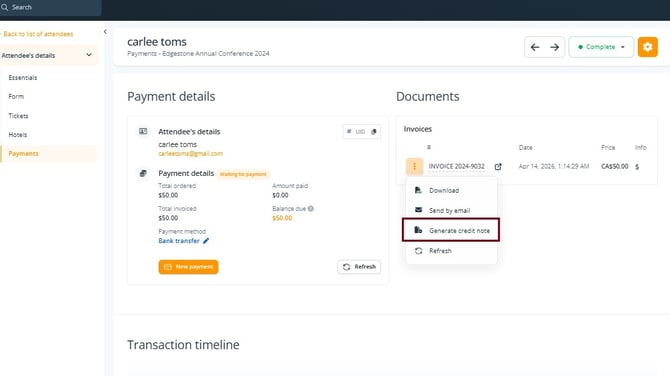
Task: Open carleetoms@gmail.com email link
Action: (190, 153)
